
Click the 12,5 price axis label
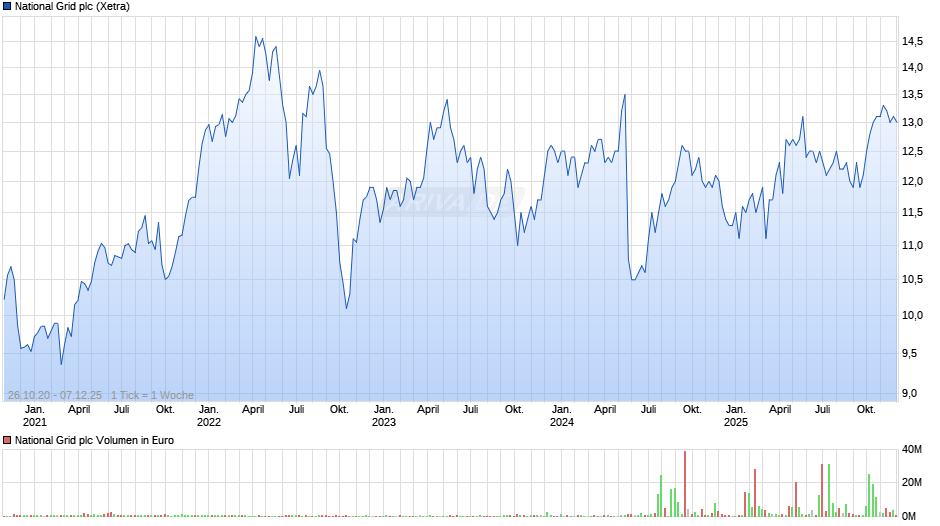[912, 152]
